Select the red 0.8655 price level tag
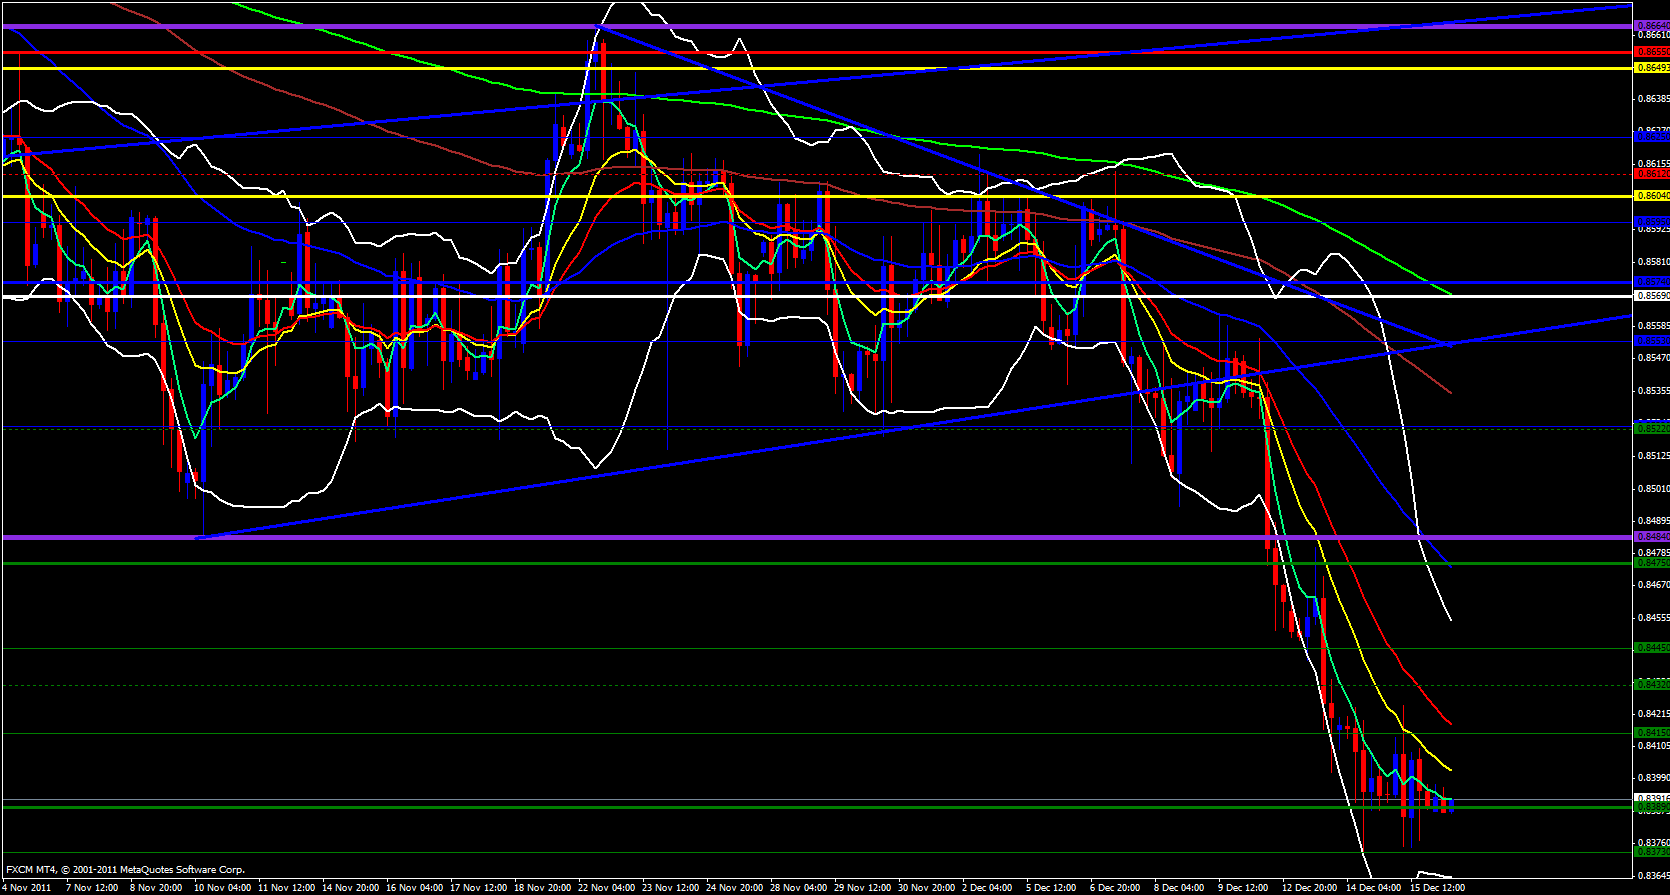The image size is (1670, 895). [x=1650, y=52]
